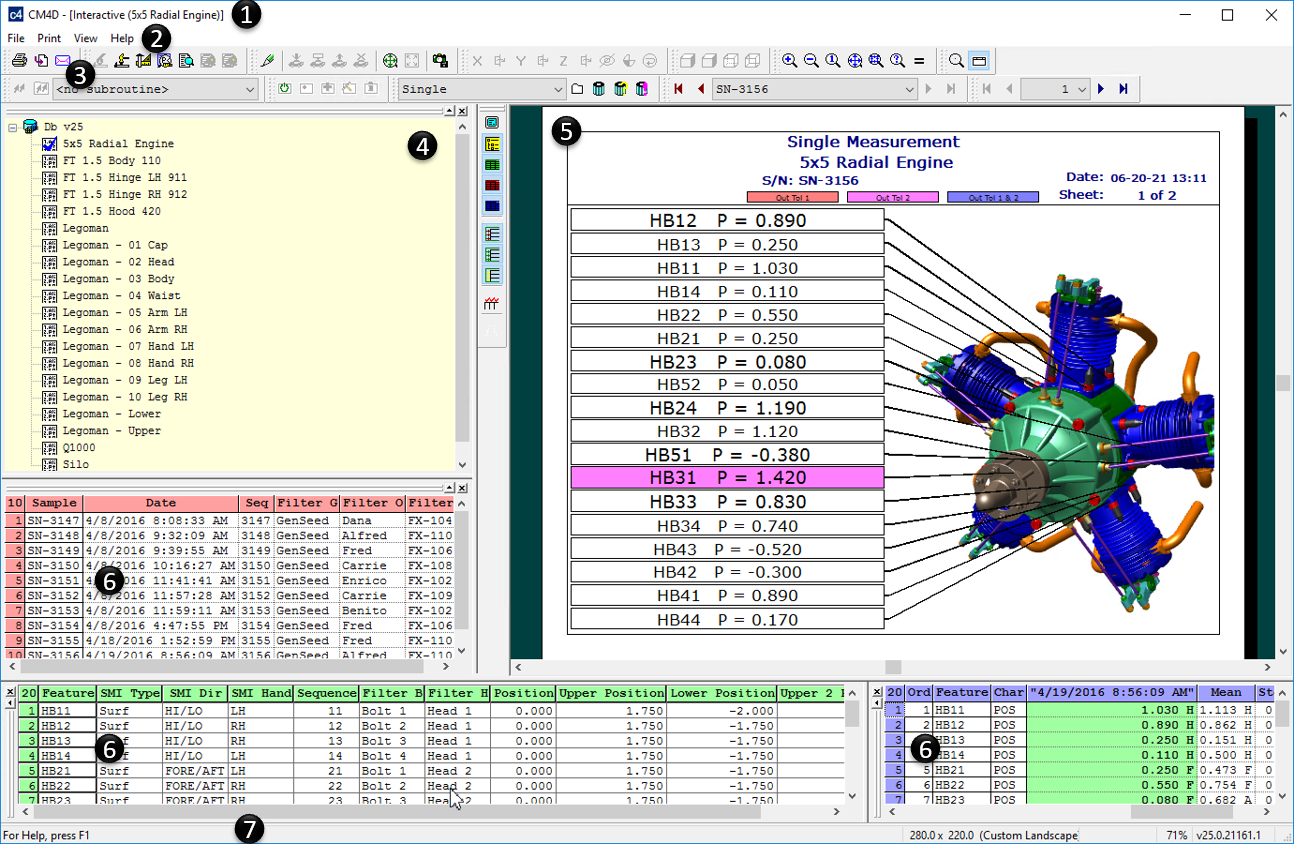The image size is (1294, 844).
Task: Click the Zoom Out magnifier icon
Action: pos(811,61)
